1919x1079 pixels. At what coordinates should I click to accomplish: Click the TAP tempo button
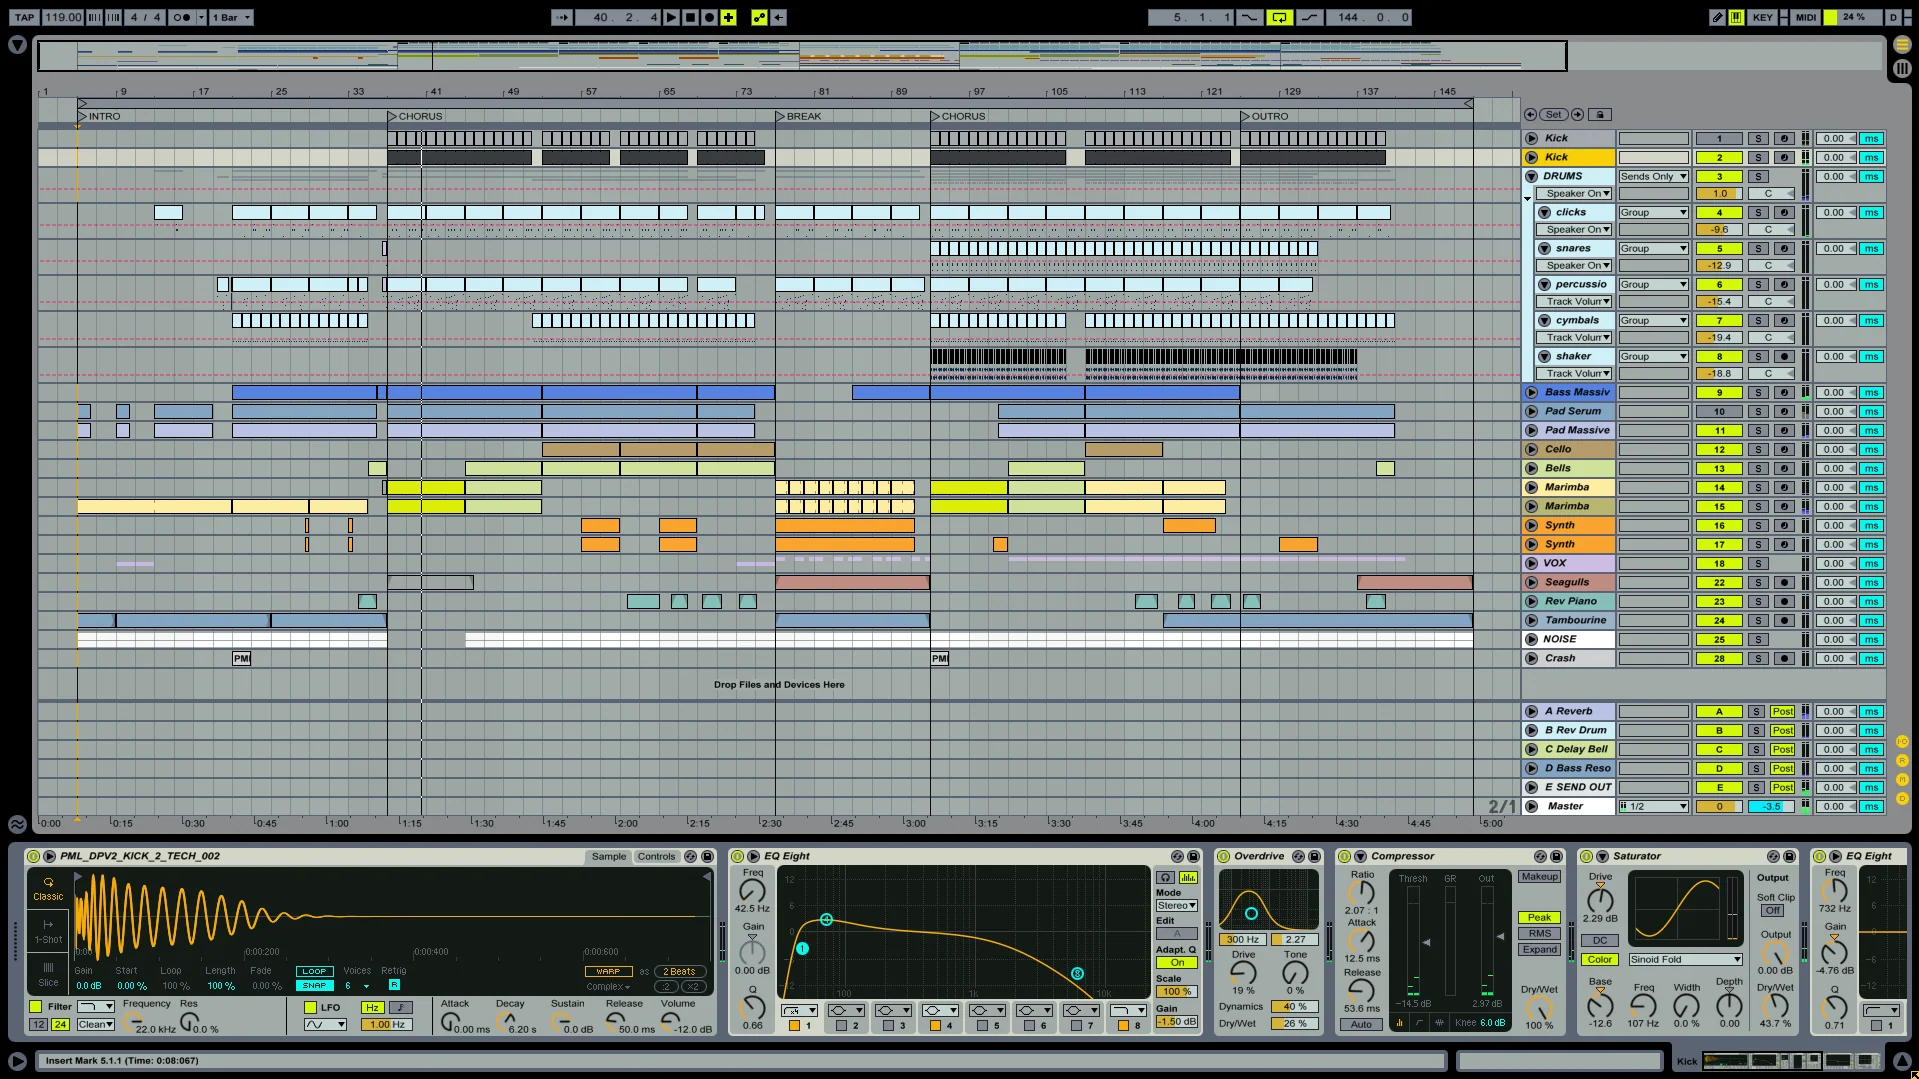coord(25,17)
